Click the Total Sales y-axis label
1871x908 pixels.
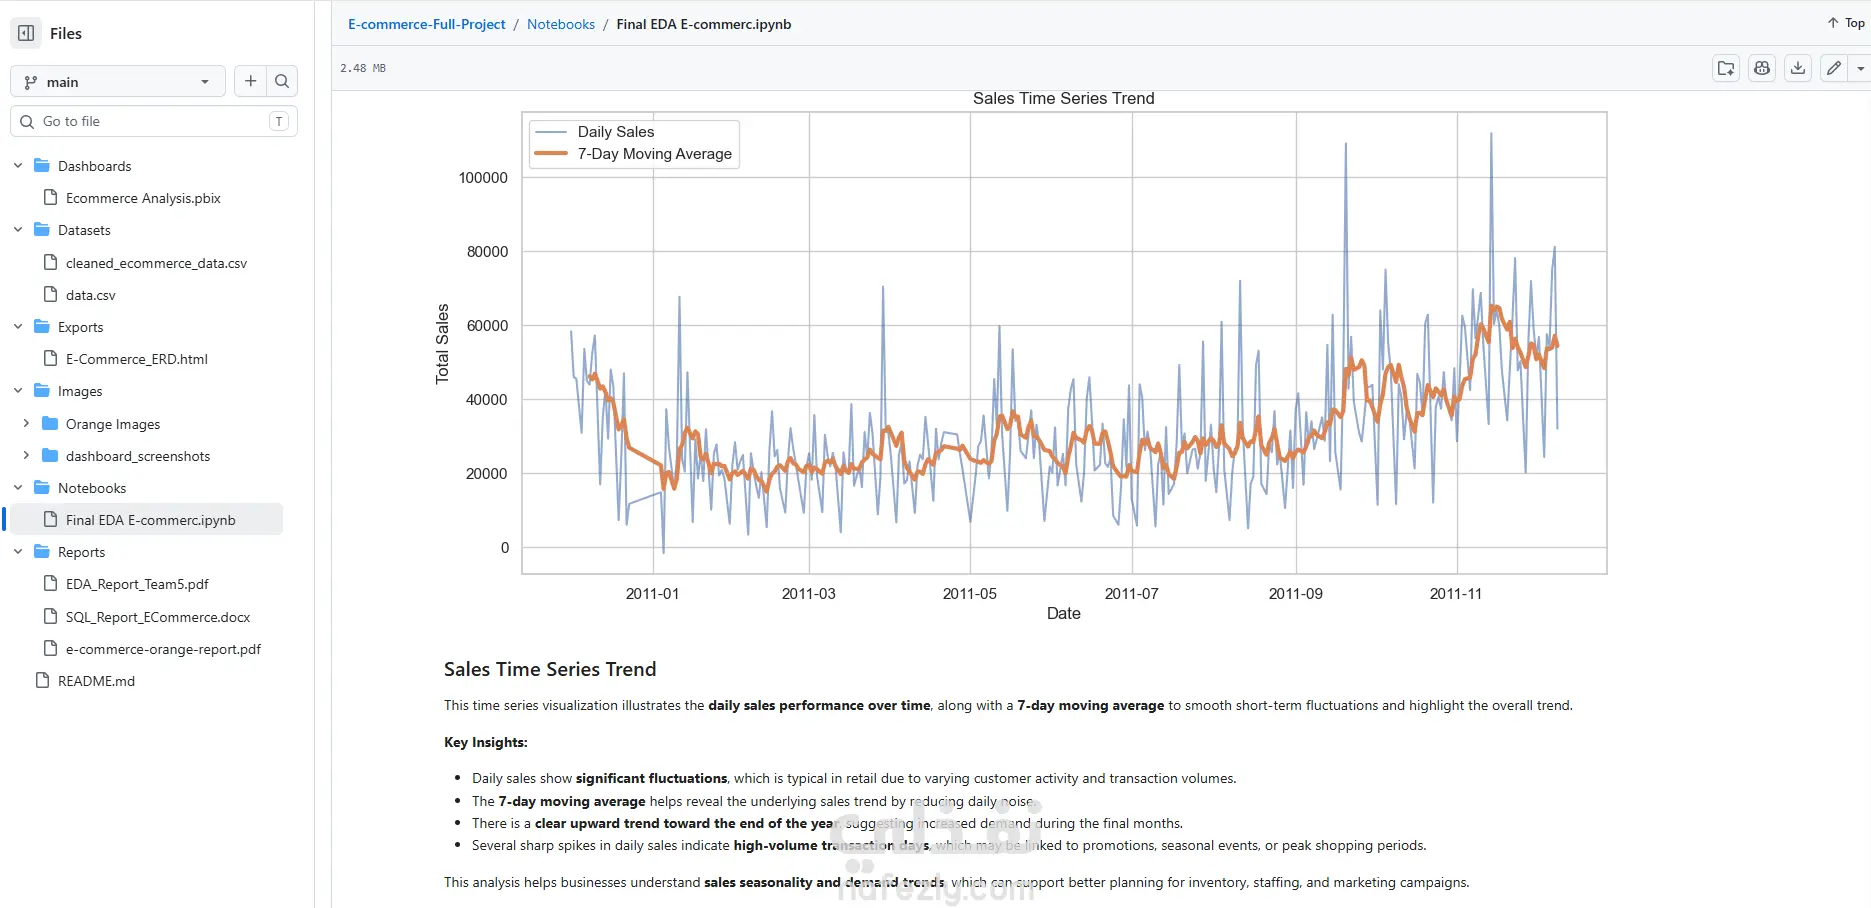pos(442,343)
